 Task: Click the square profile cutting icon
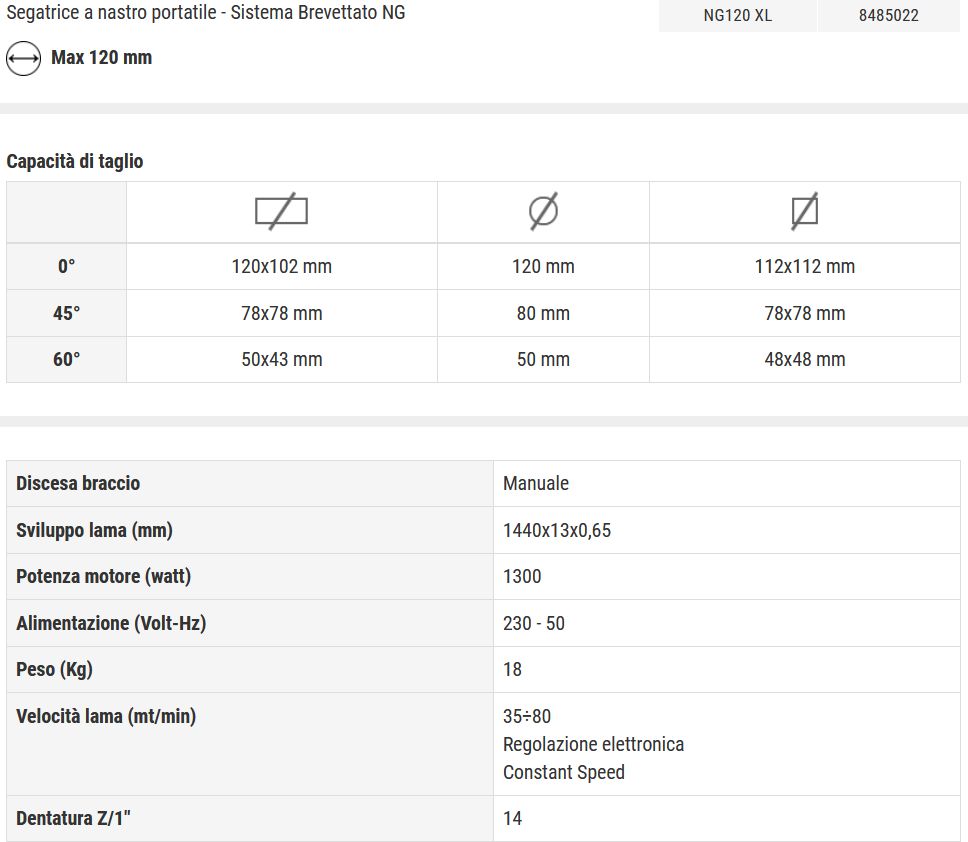pyautogui.click(x=804, y=211)
